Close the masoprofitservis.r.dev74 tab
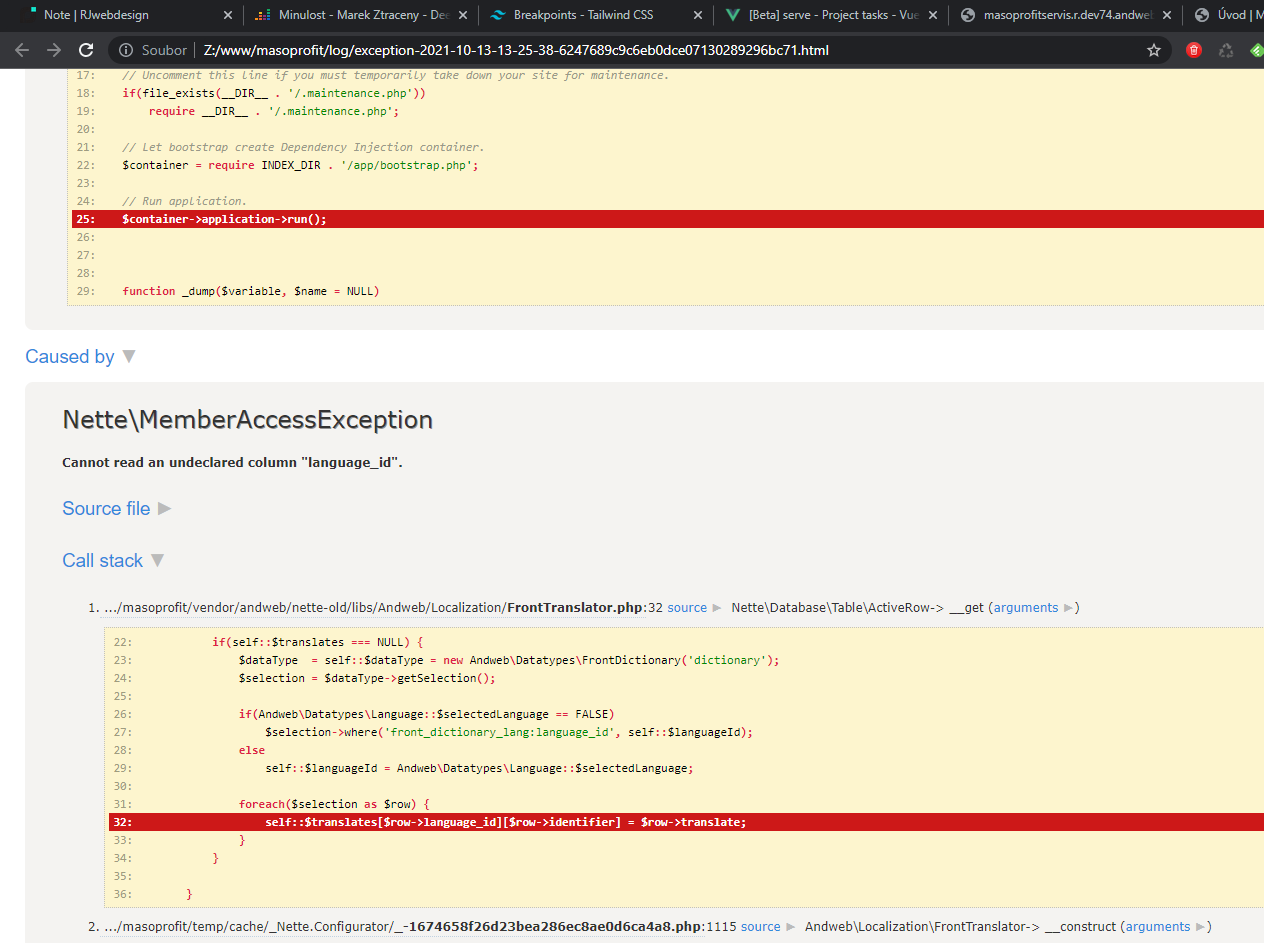 tap(1167, 15)
